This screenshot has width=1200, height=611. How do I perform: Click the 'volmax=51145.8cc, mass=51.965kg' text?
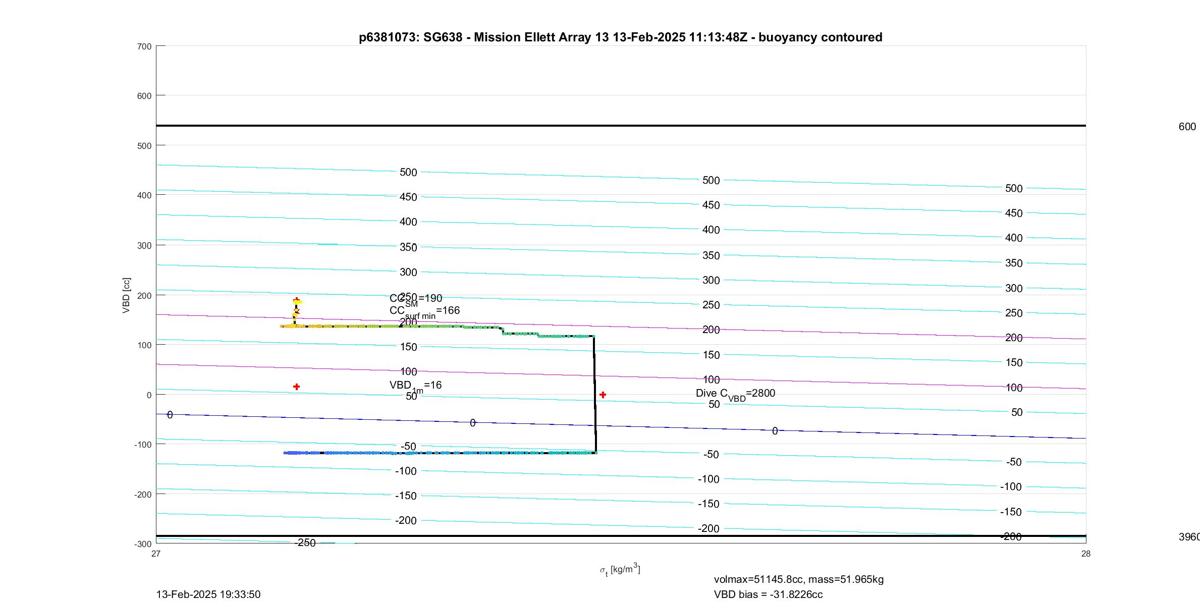[x=798, y=579]
